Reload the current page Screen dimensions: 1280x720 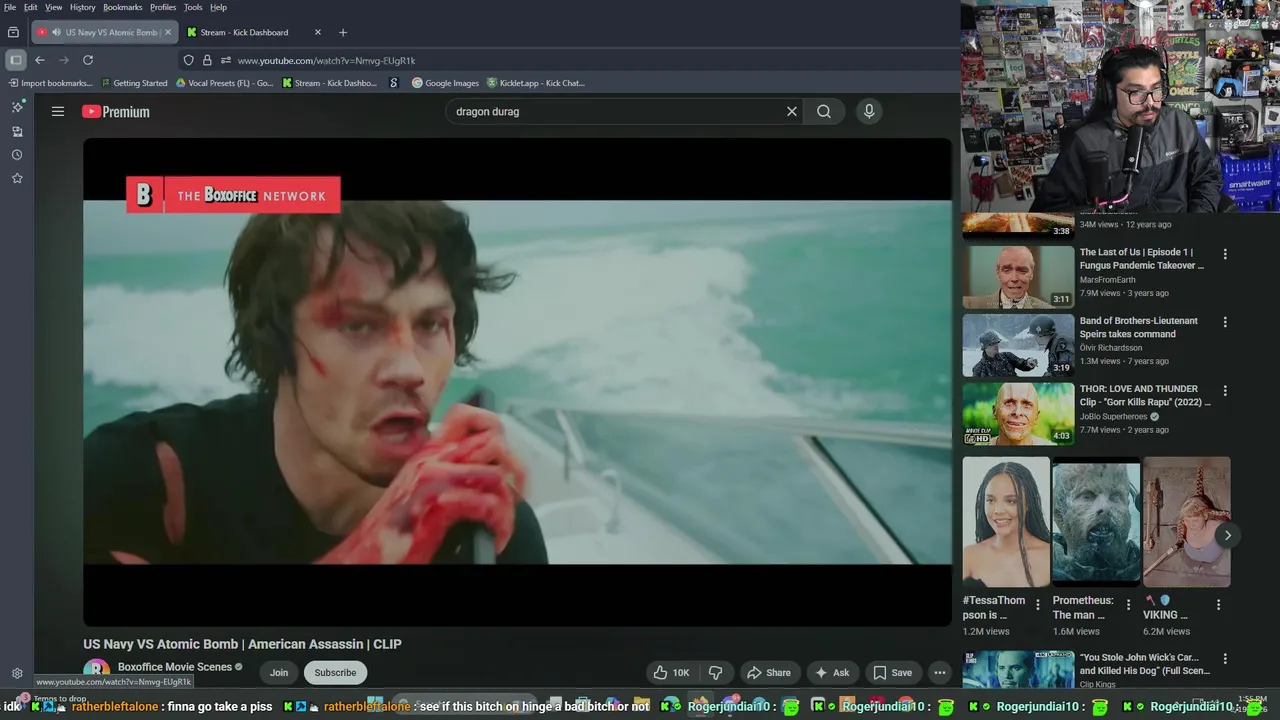[88, 60]
